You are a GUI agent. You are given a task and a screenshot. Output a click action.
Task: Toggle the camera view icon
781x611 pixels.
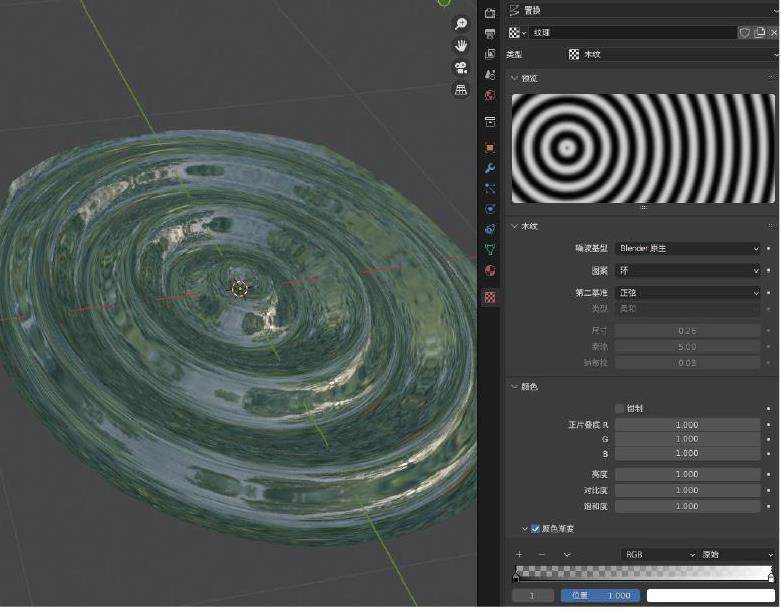coord(461,68)
